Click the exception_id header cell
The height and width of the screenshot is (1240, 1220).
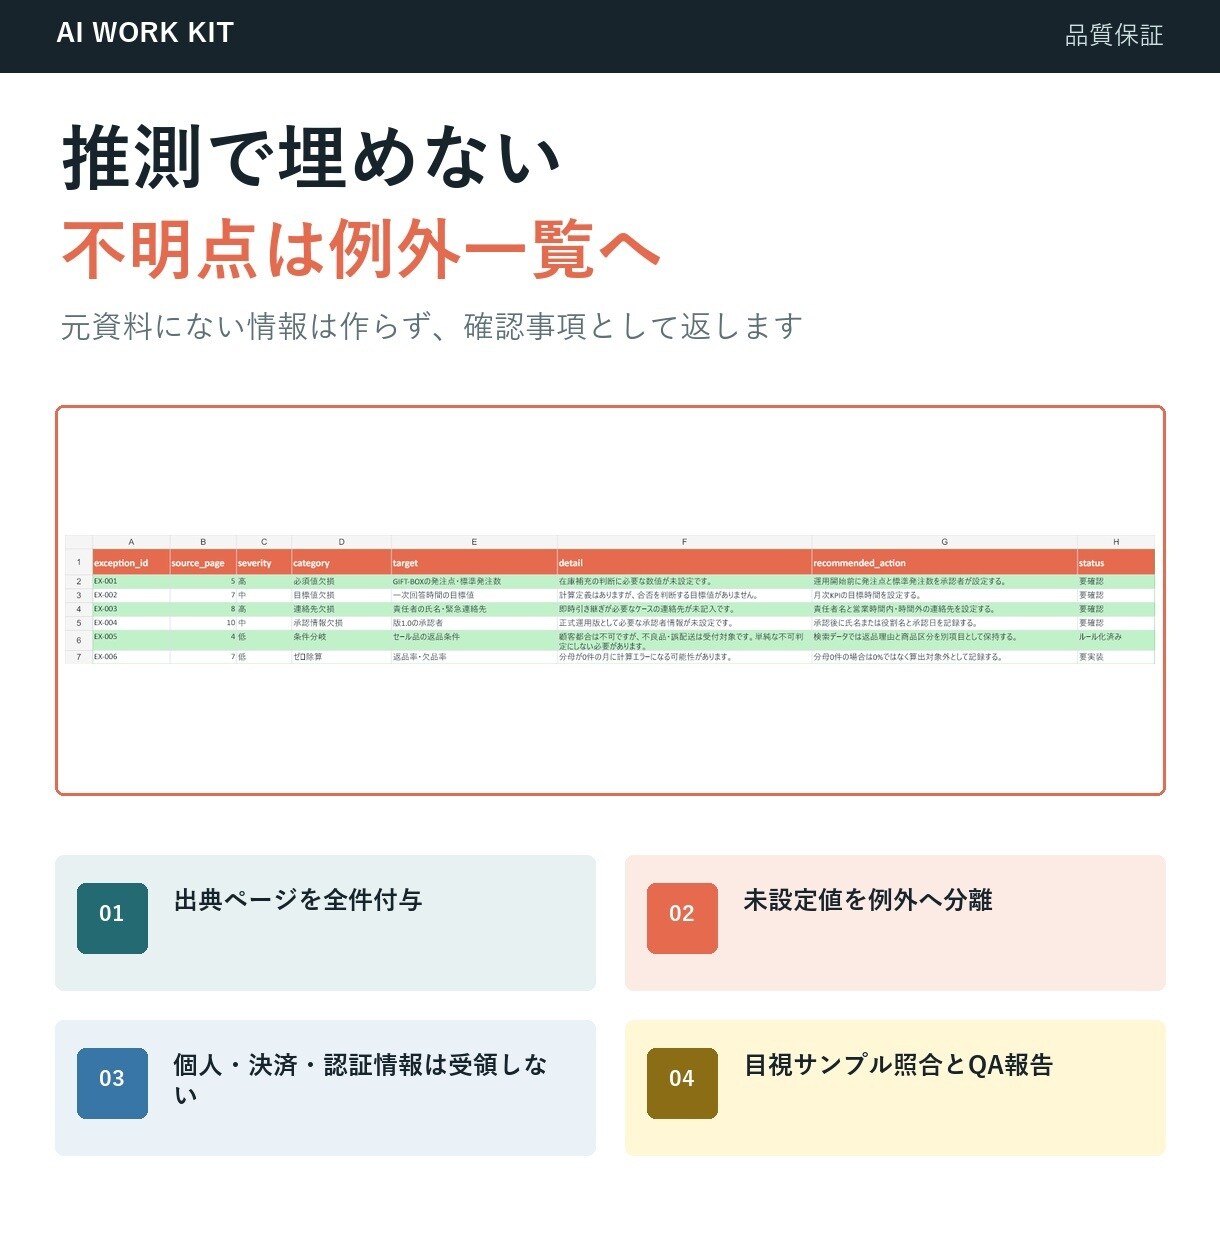[131, 562]
